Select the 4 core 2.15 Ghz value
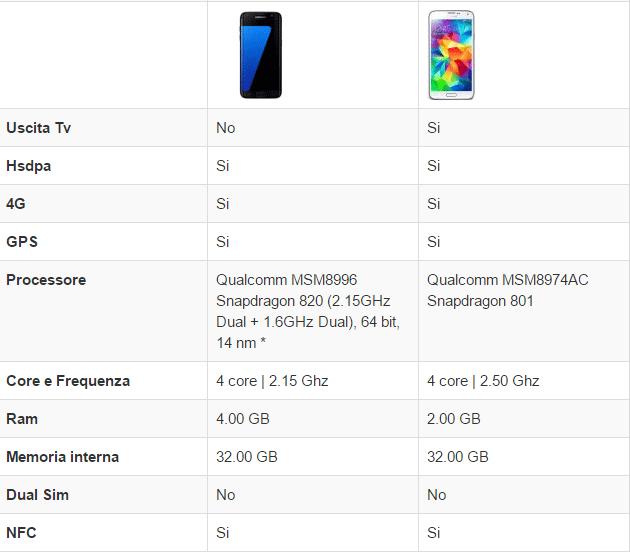Screen dimensions: 630x553 coord(272,381)
